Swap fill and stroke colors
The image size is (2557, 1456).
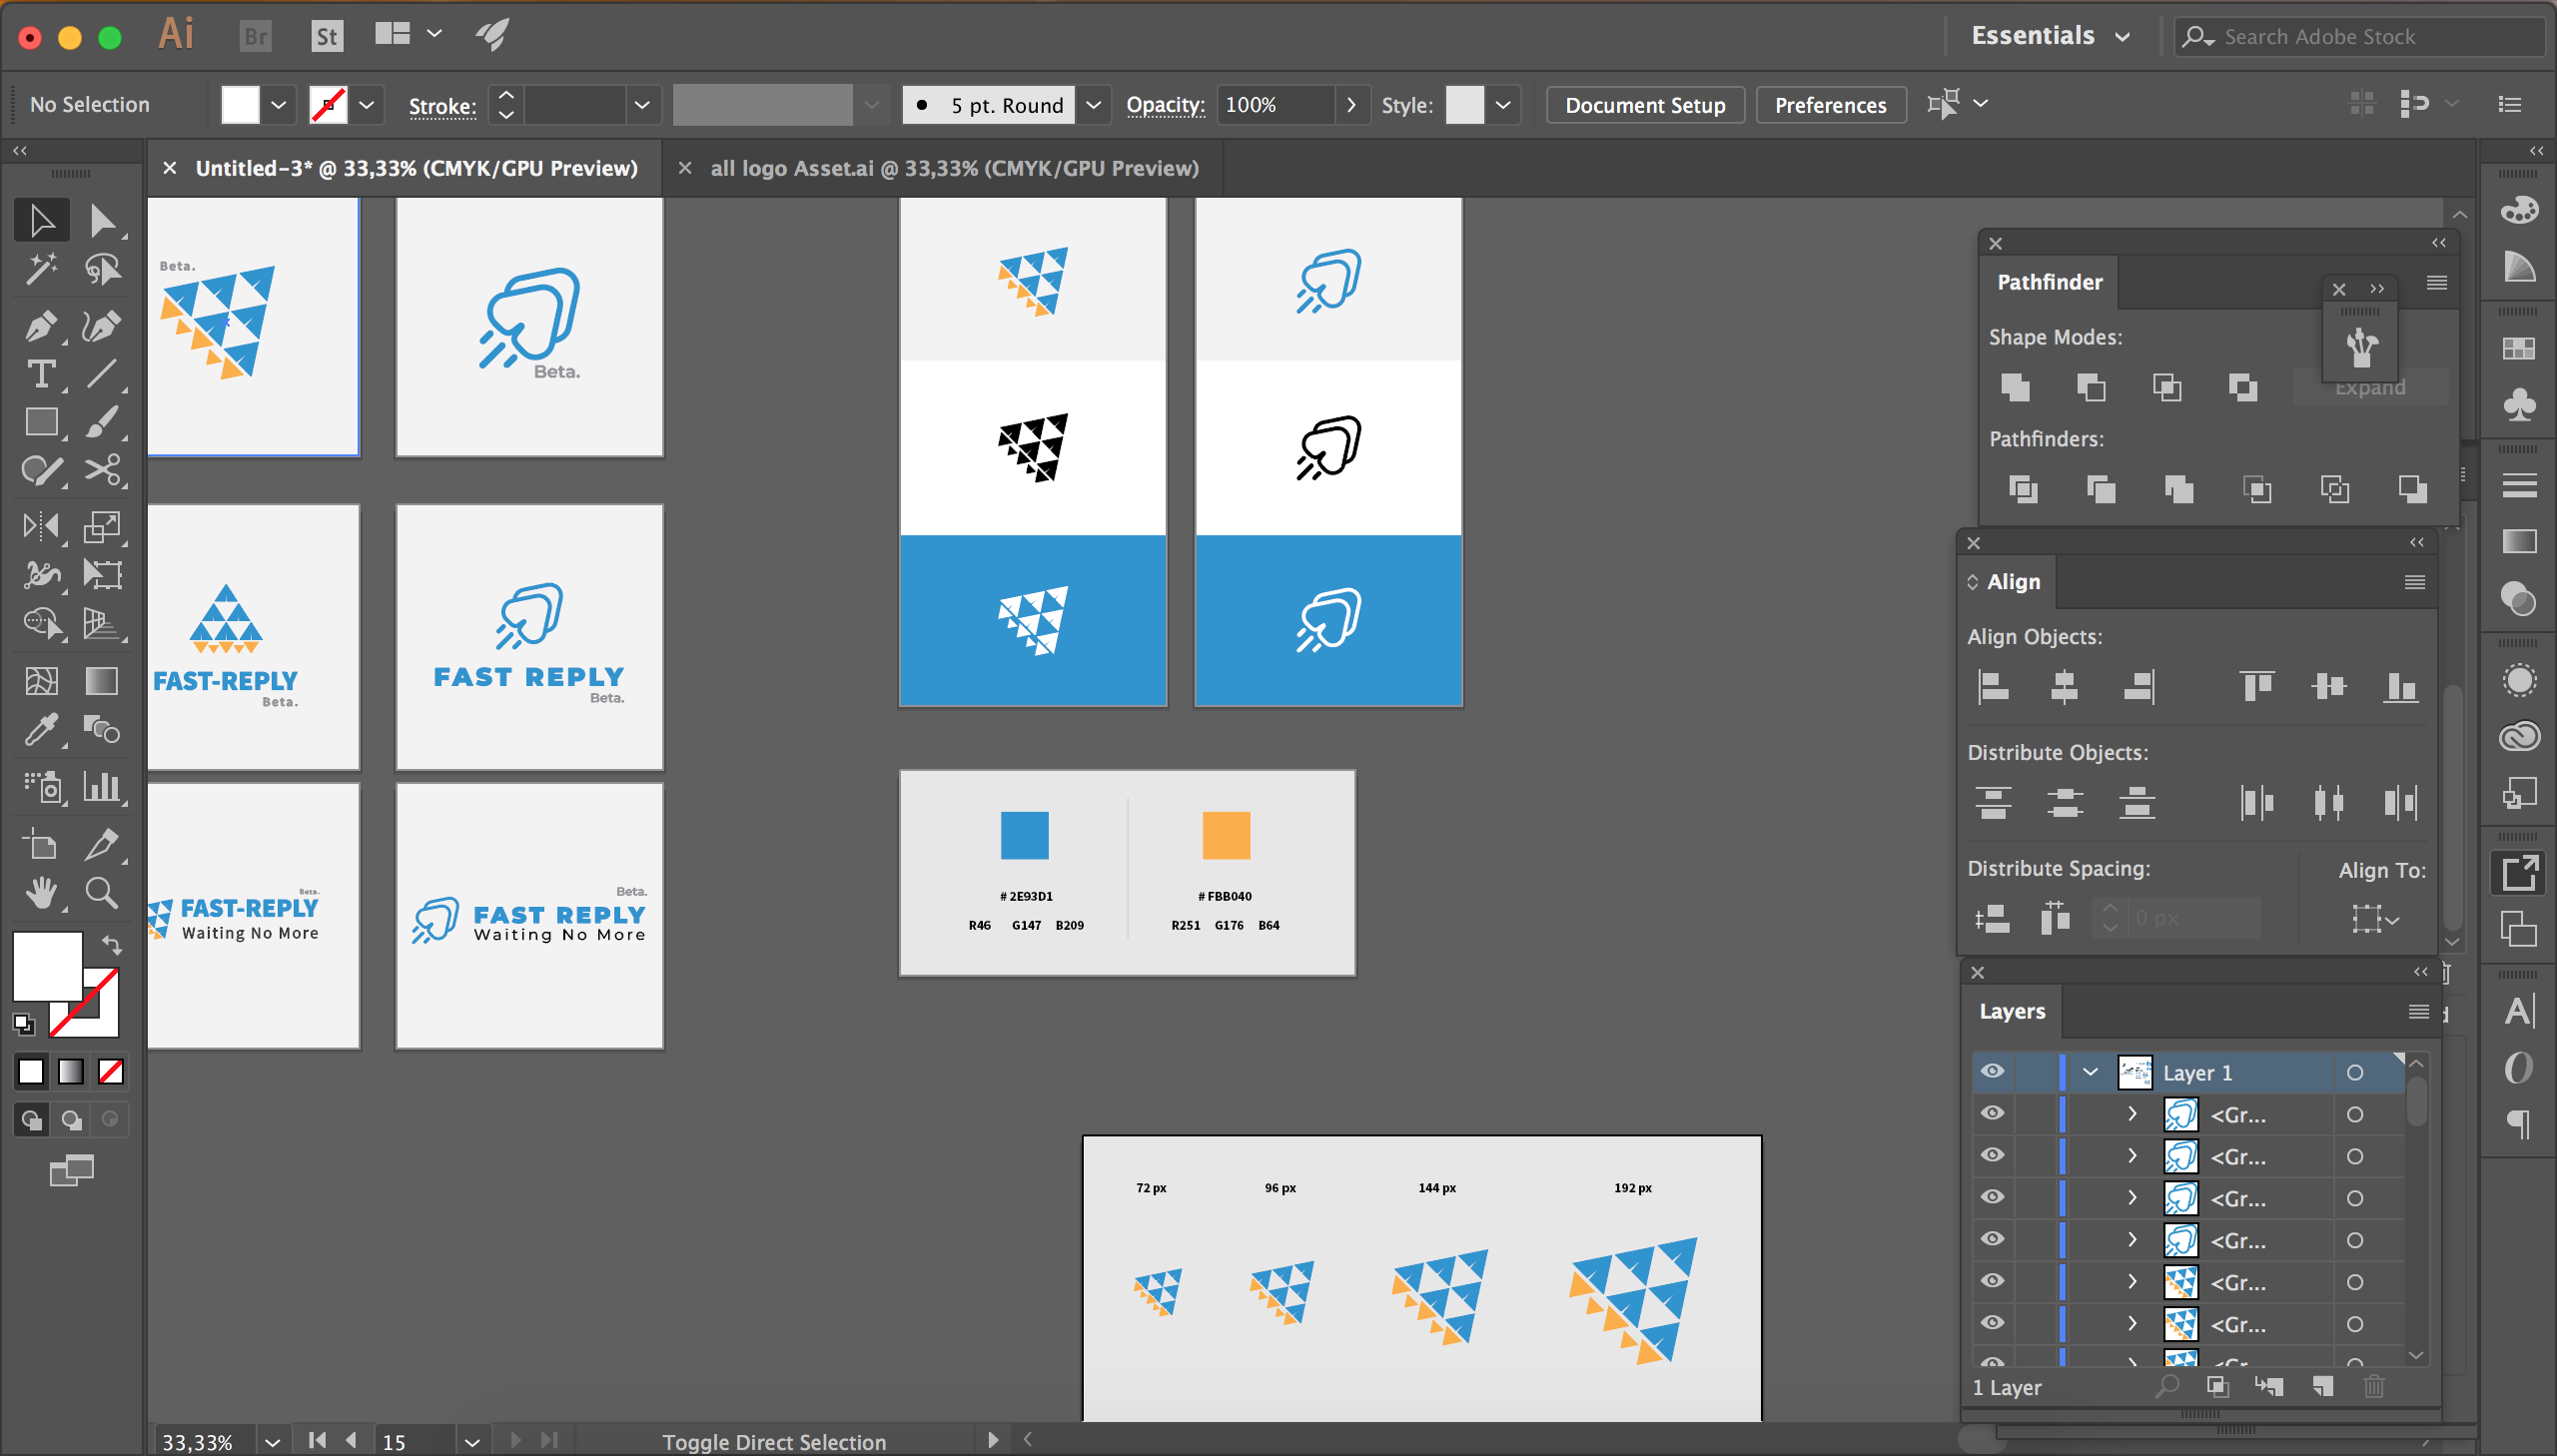[111, 944]
